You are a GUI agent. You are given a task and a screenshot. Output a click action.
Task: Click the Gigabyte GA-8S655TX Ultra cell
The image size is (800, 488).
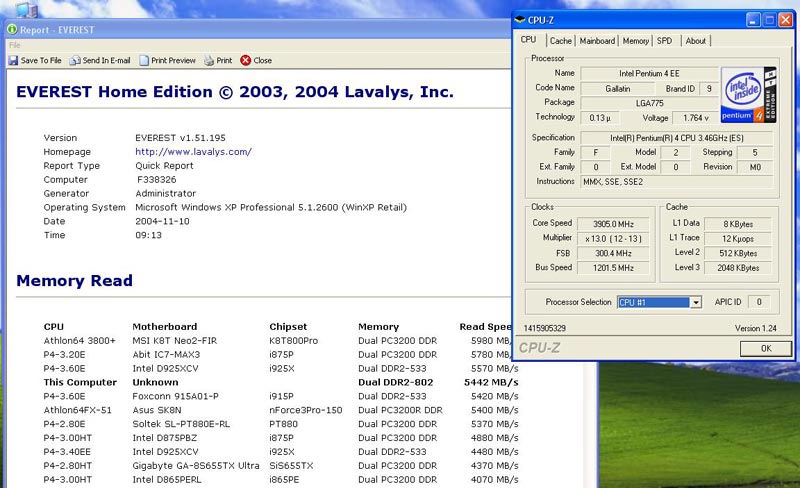(196, 466)
